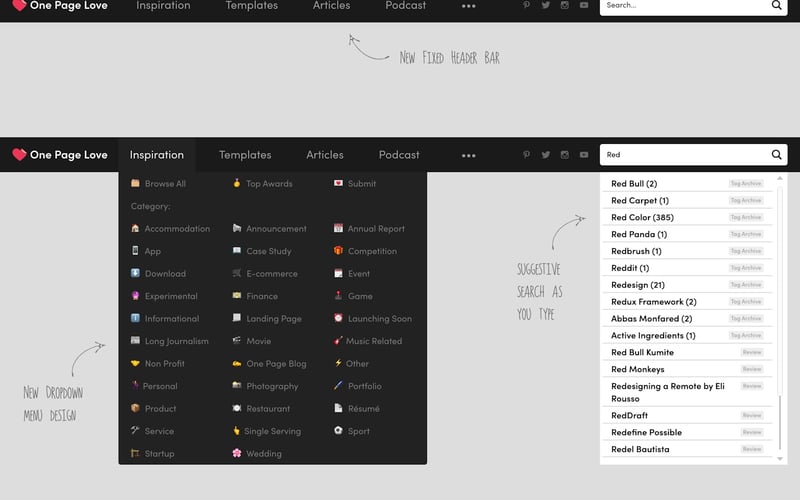Image resolution: width=800 pixels, height=500 pixels.
Task: Choose the Landing Page category
Action: [267, 318]
